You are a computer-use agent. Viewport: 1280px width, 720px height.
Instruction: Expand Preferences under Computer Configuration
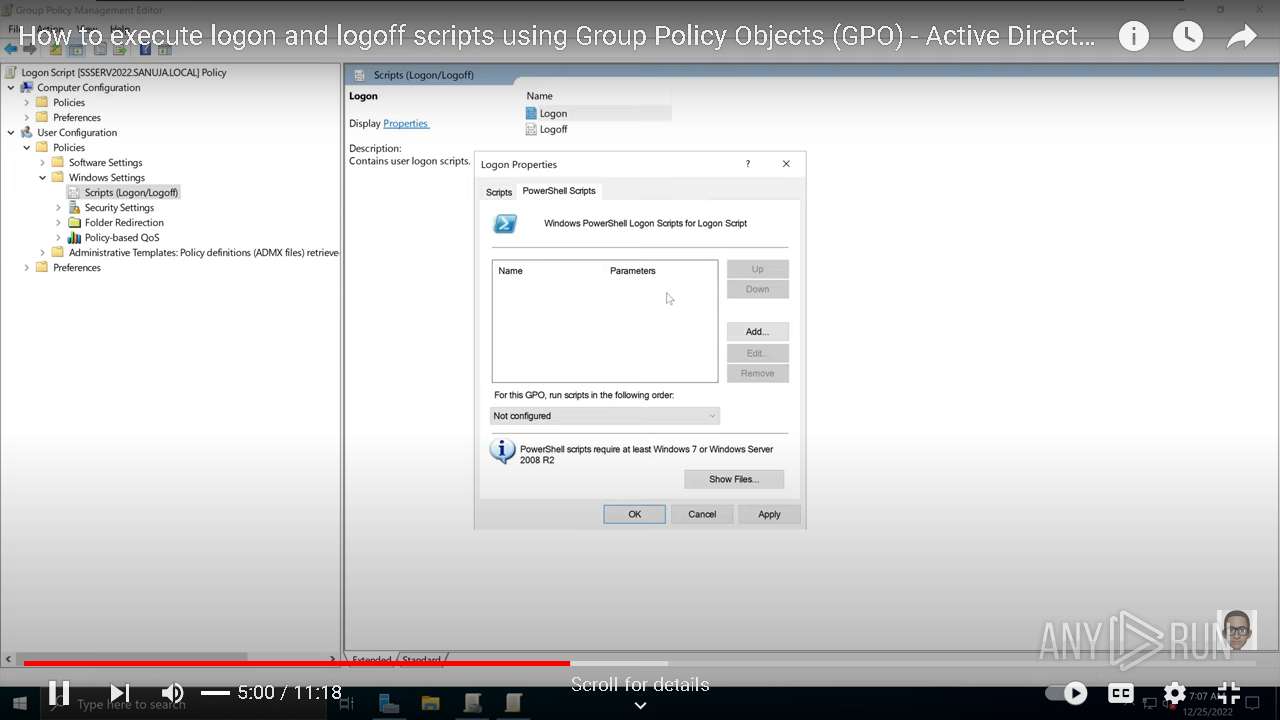click(27, 117)
